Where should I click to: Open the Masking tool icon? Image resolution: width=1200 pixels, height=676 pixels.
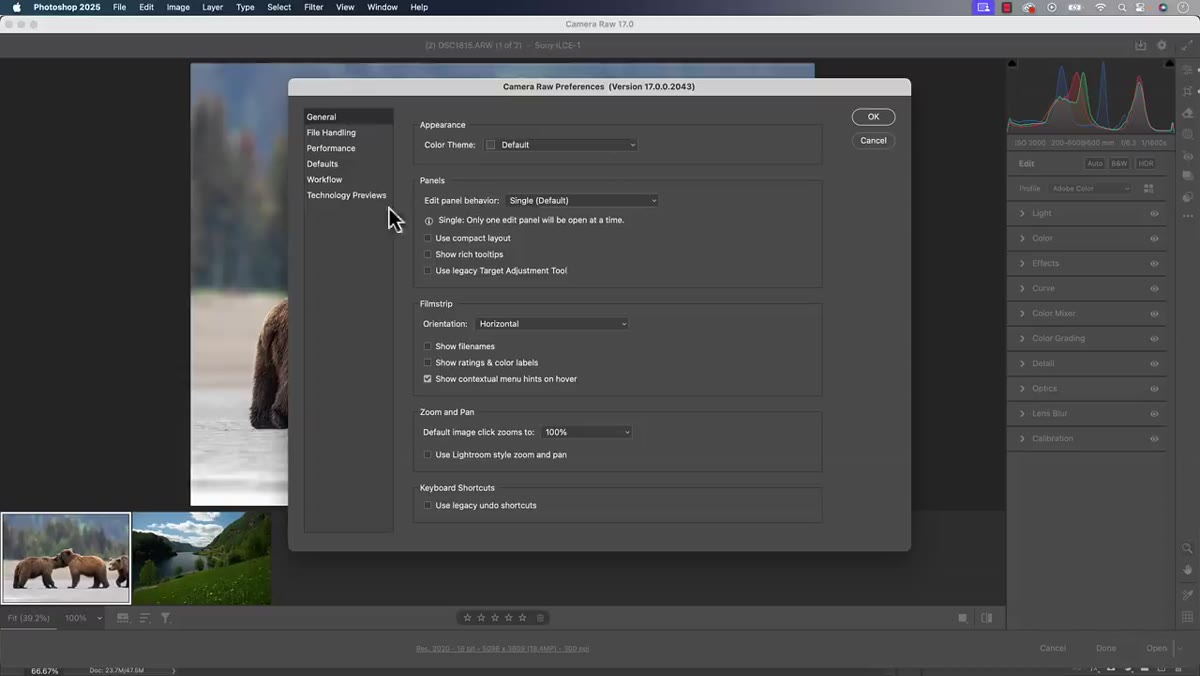tap(1188, 134)
